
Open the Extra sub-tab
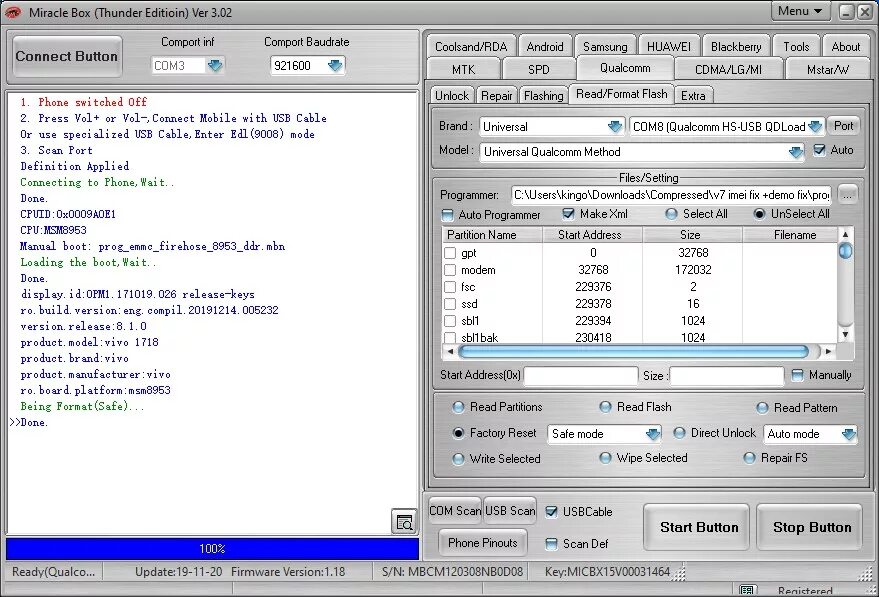[x=693, y=96]
